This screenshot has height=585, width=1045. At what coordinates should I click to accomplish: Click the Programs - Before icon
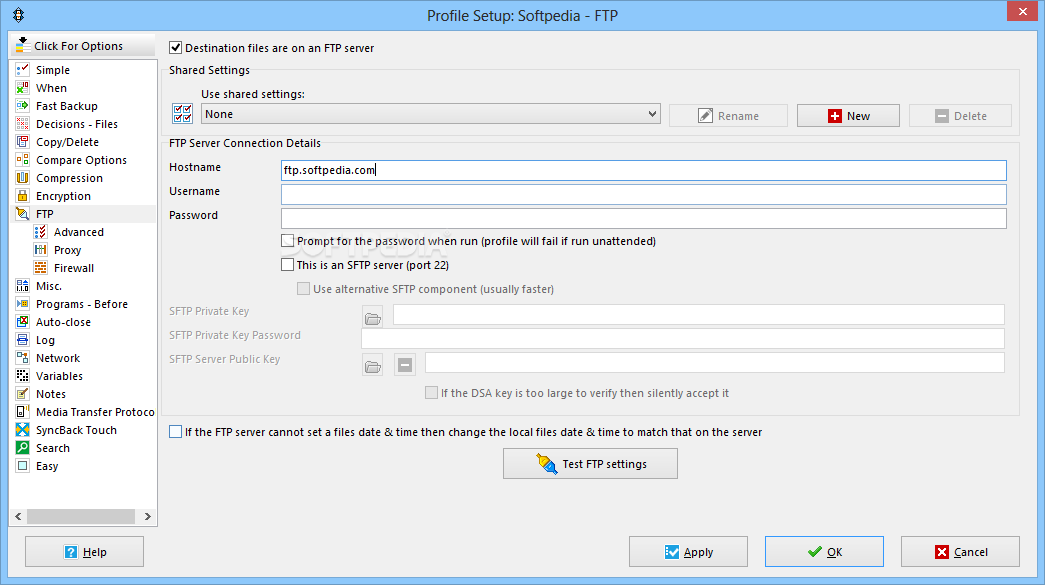pyautogui.click(x=23, y=303)
